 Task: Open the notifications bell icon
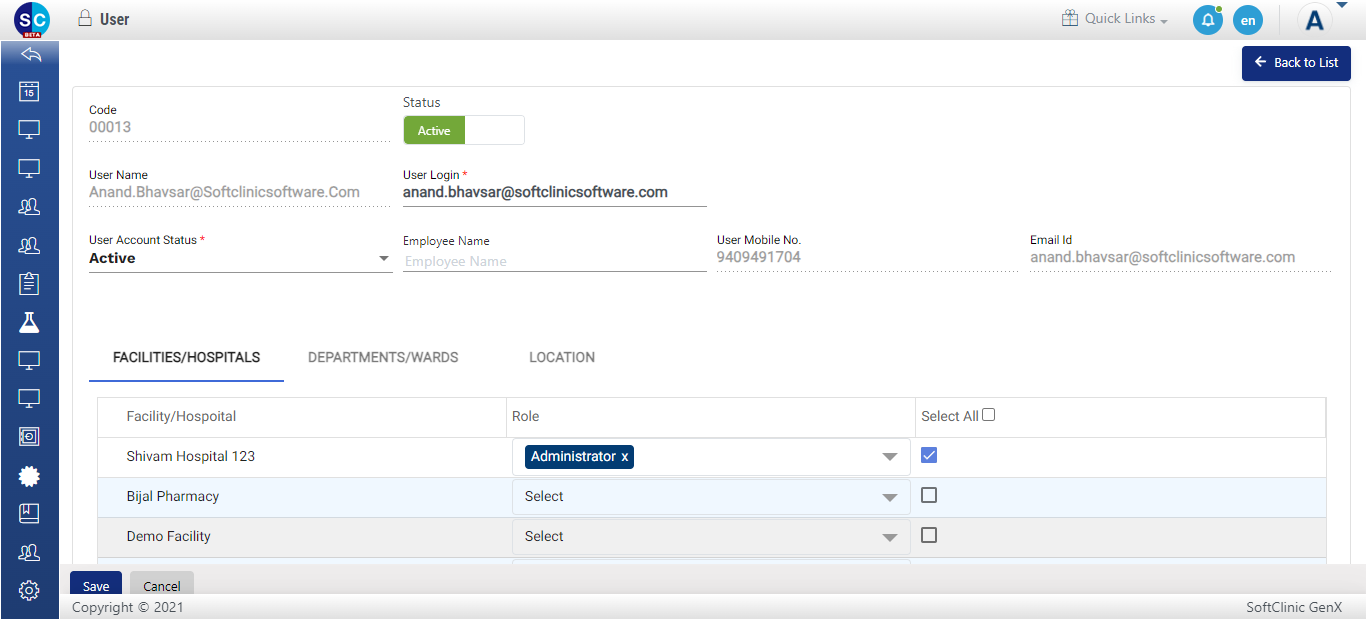click(x=1207, y=19)
